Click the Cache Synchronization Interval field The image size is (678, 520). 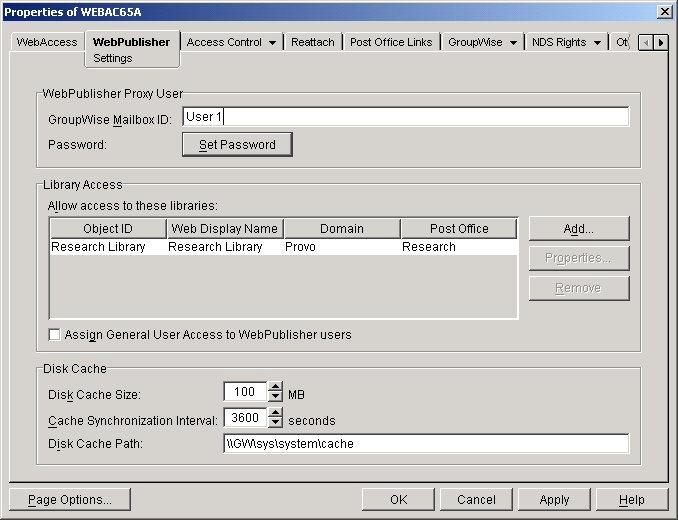click(x=245, y=418)
